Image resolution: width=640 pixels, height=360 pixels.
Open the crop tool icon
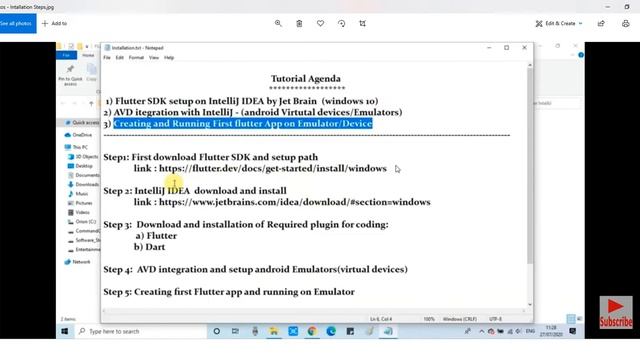click(x=362, y=23)
